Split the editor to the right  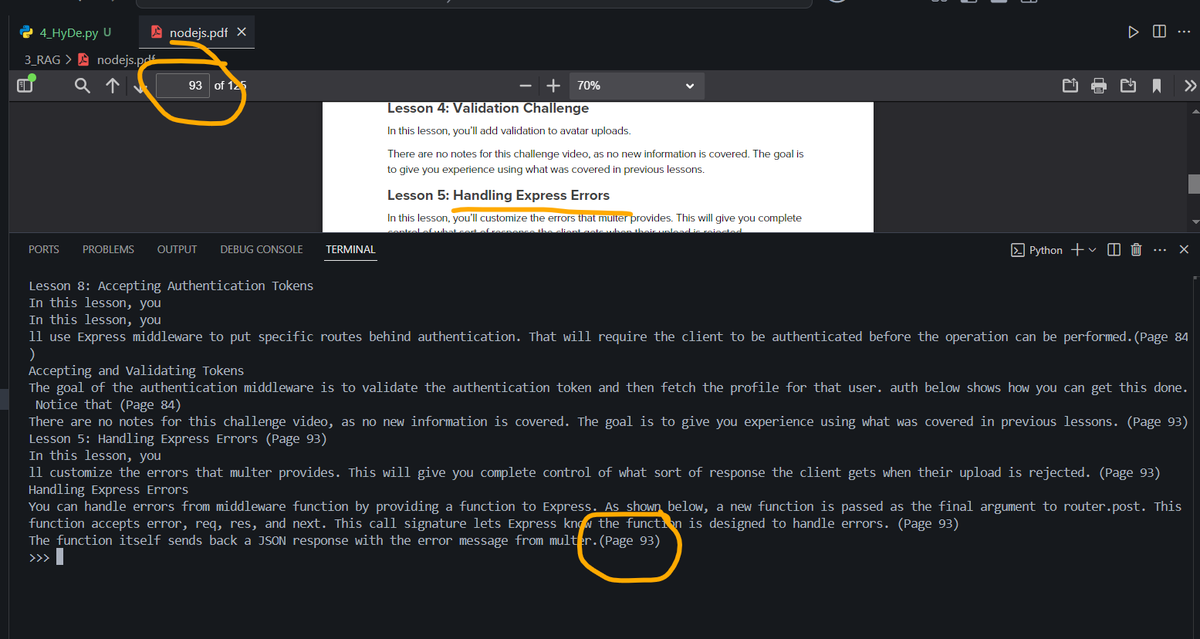click(x=1158, y=33)
